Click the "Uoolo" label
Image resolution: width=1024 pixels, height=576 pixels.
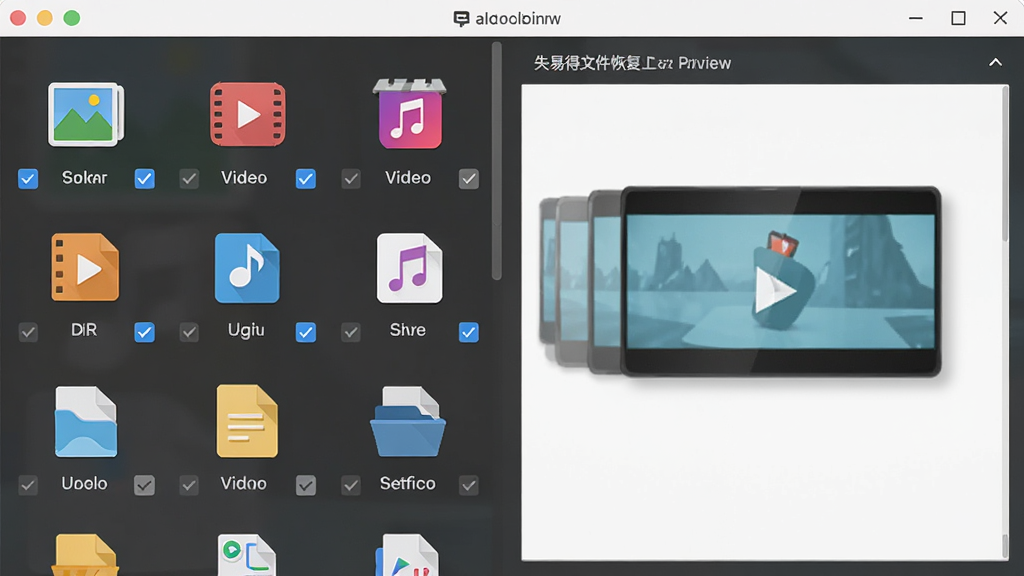click(84, 483)
